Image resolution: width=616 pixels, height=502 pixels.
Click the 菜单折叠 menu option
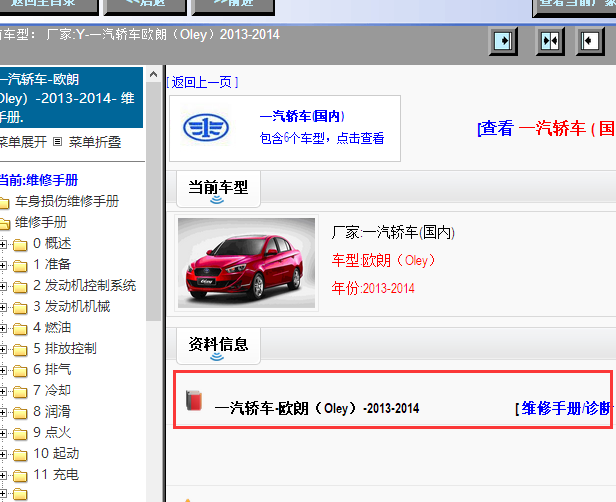click(95, 142)
